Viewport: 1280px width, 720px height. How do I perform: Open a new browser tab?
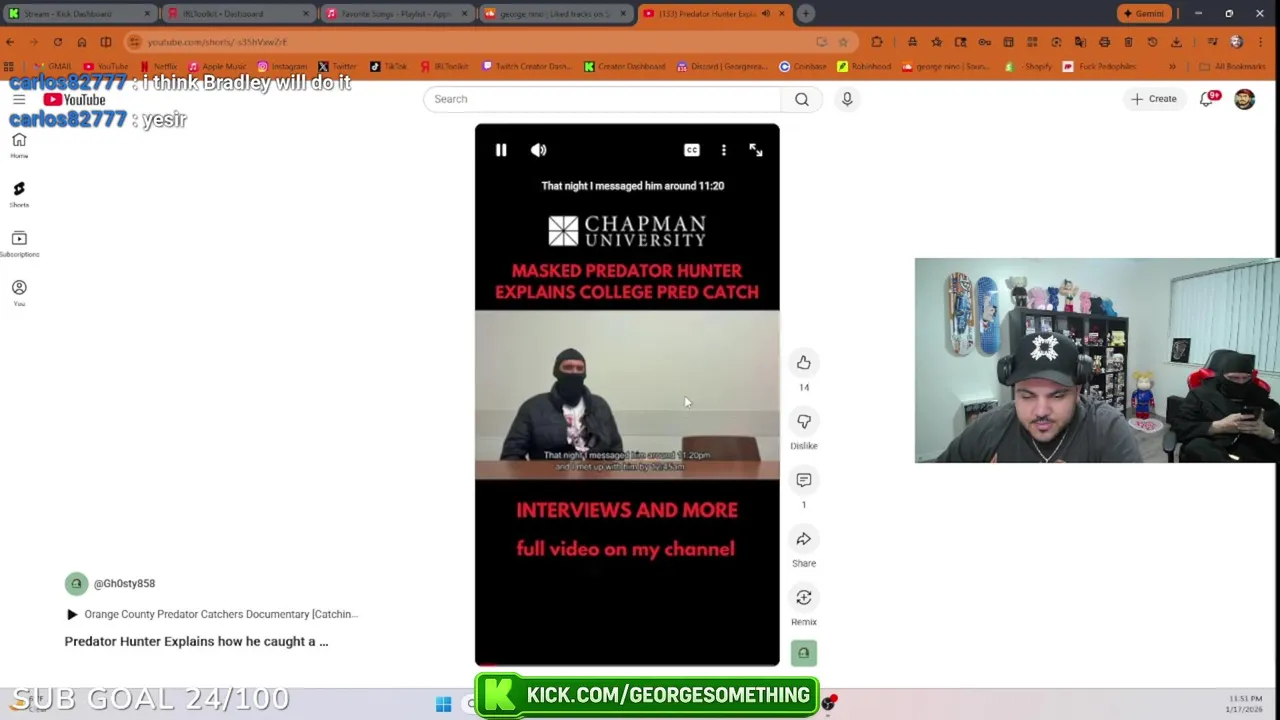(806, 14)
